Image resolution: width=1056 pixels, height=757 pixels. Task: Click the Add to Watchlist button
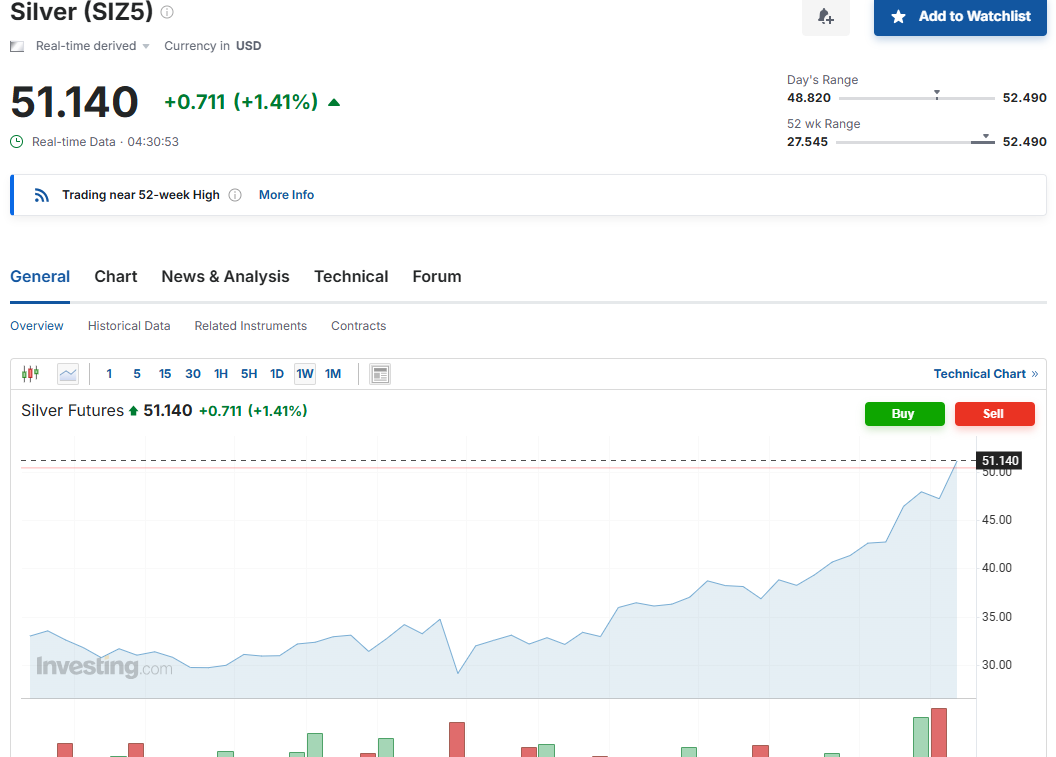[x=960, y=17]
